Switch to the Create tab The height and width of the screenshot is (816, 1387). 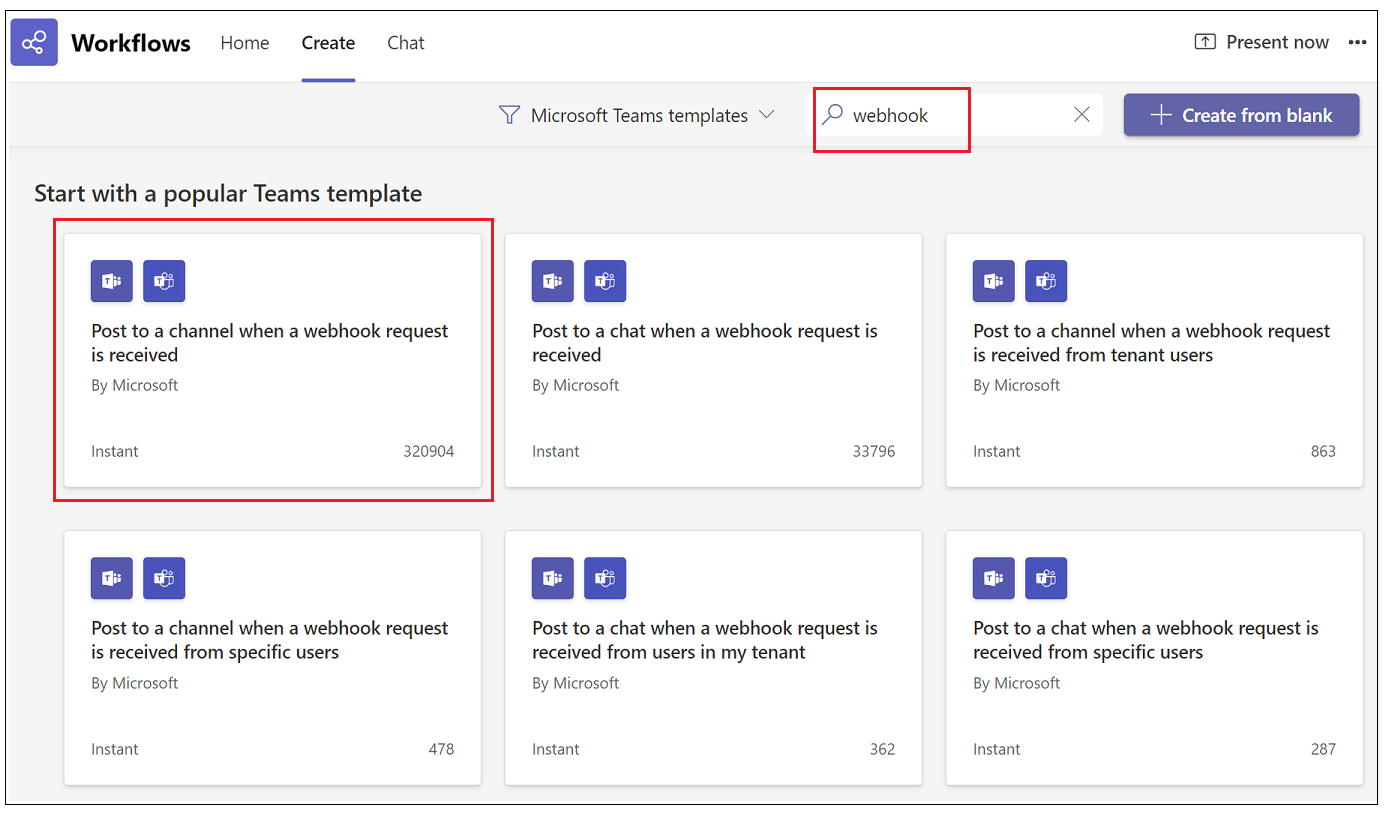(328, 43)
